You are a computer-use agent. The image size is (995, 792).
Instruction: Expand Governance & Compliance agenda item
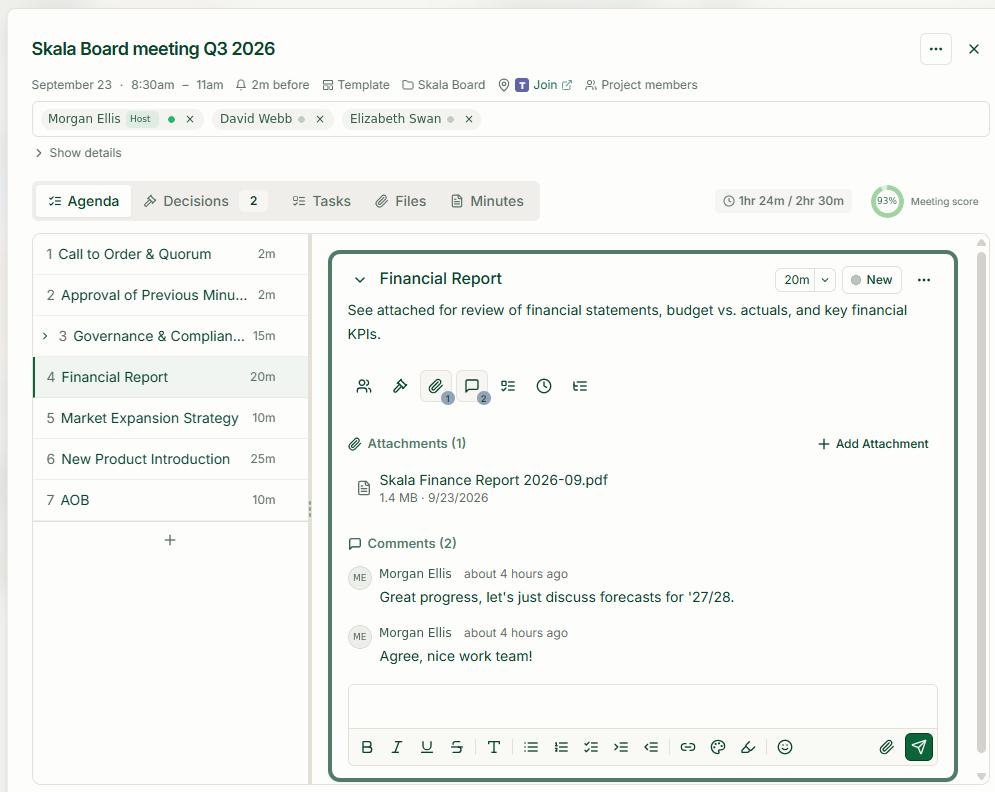45,336
